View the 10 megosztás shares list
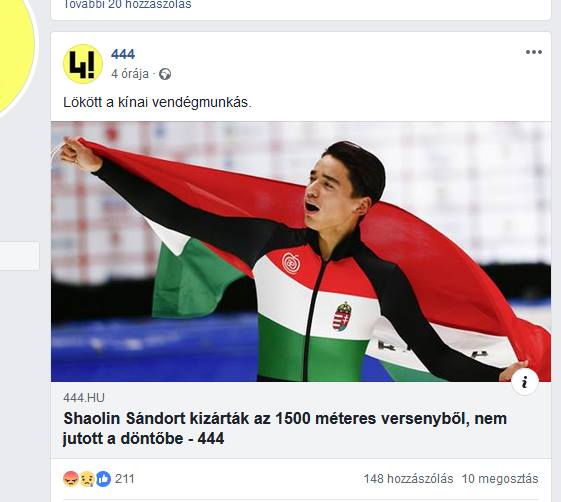Image resolution: width=561 pixels, height=502 pixels. point(500,479)
